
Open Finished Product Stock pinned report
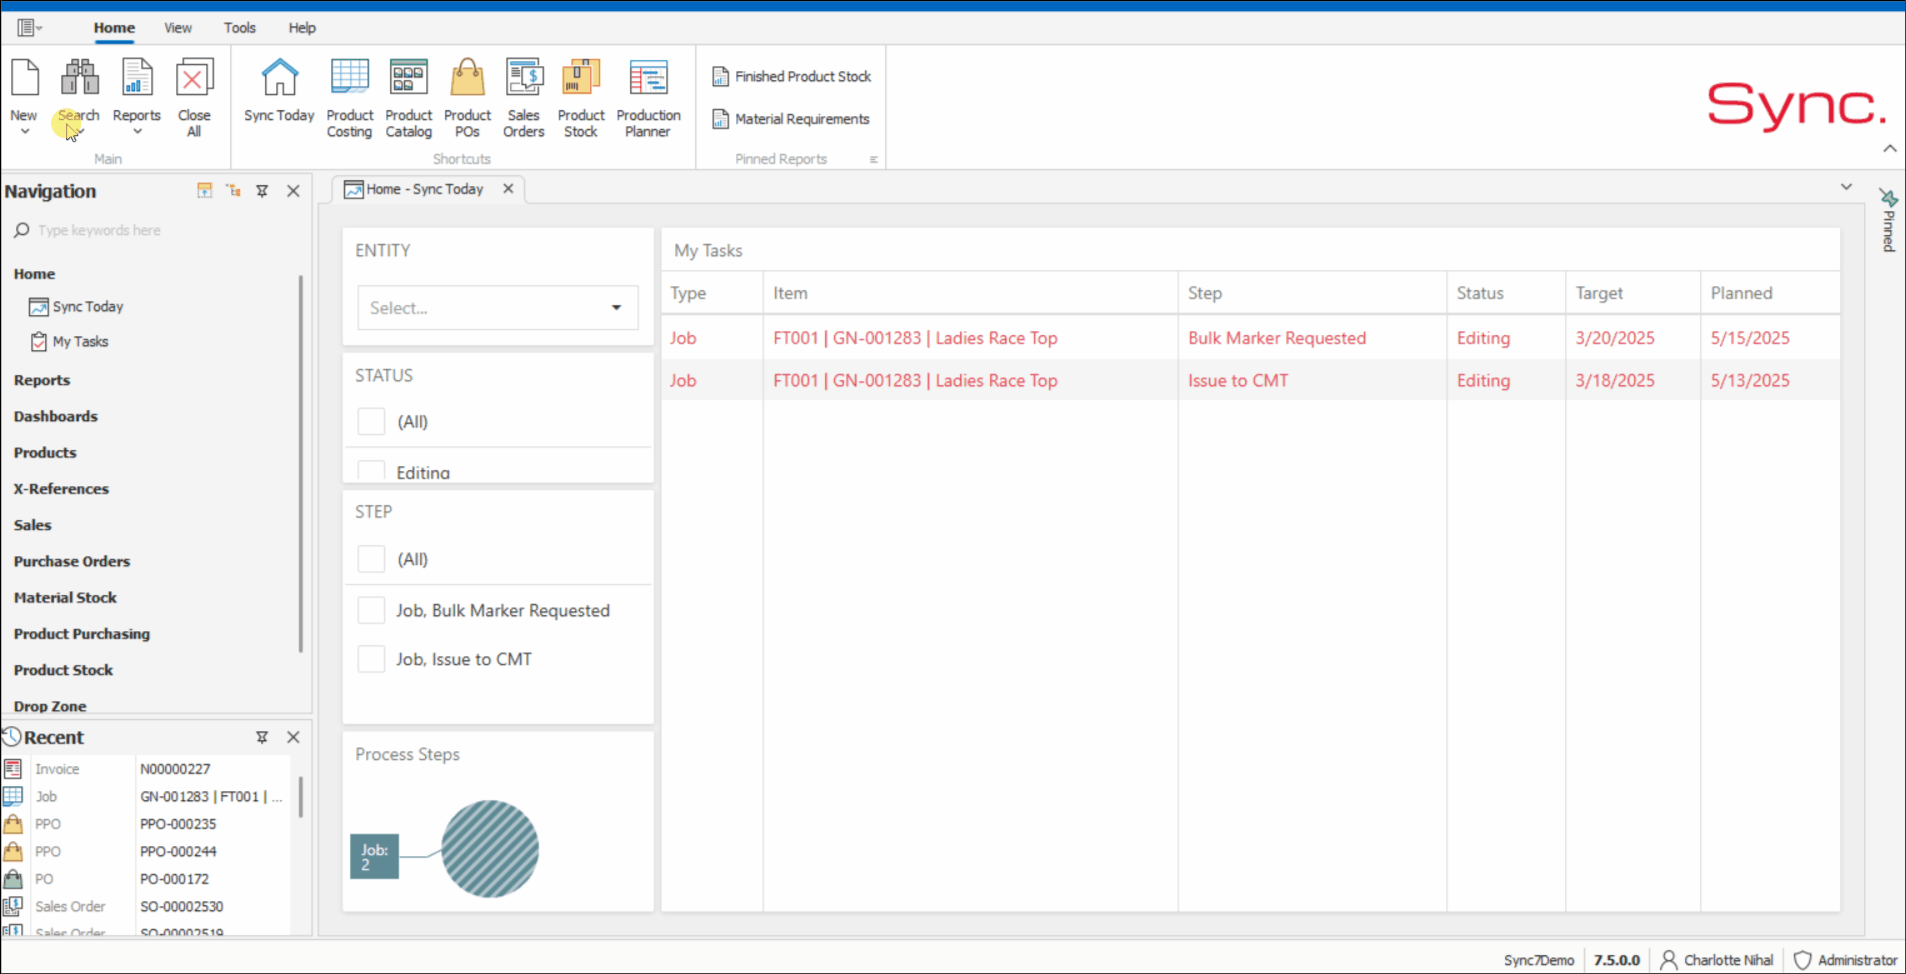coord(791,76)
